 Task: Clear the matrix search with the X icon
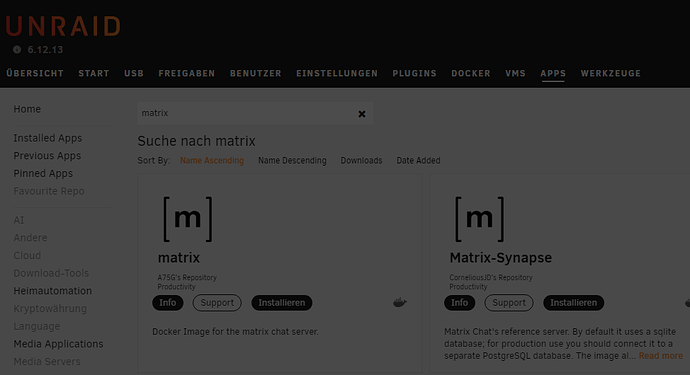click(x=362, y=114)
